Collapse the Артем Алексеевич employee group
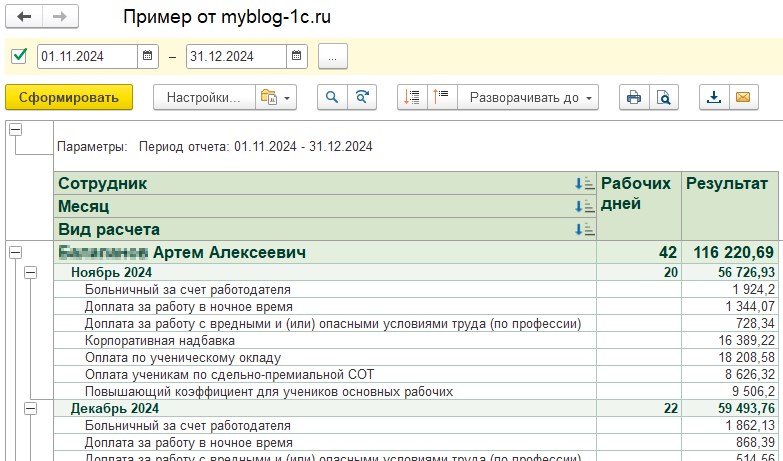 [16, 252]
